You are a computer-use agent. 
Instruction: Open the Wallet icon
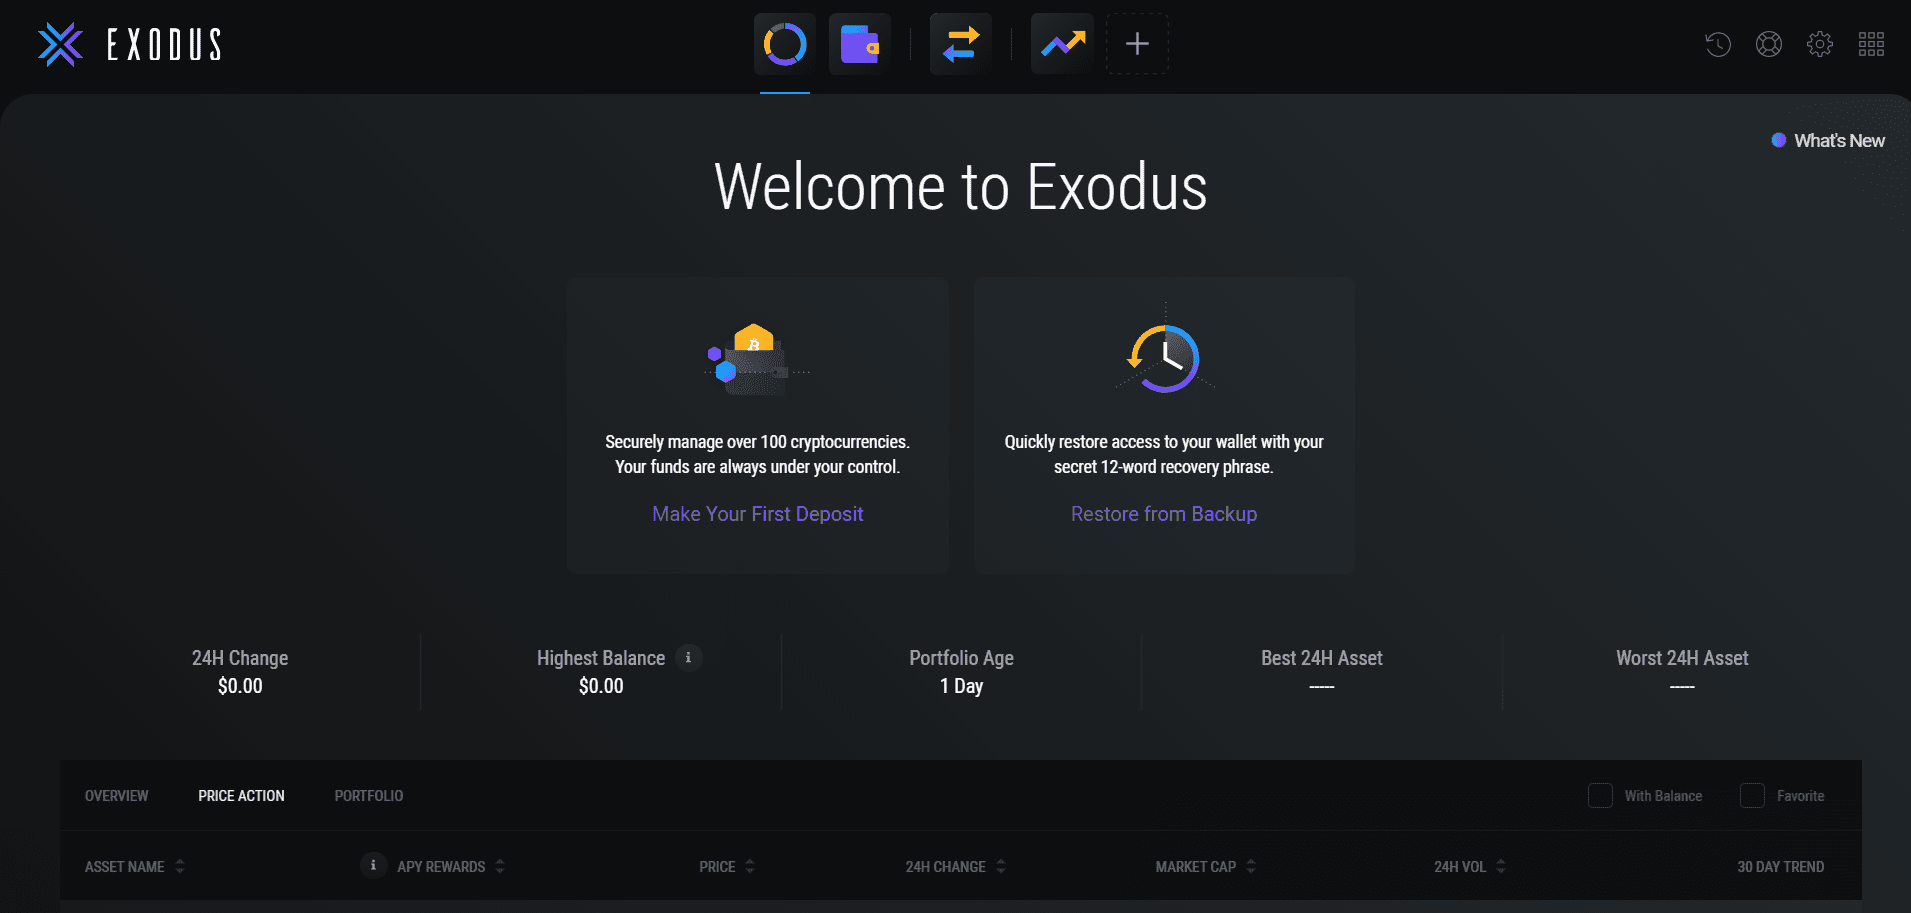[x=860, y=44]
